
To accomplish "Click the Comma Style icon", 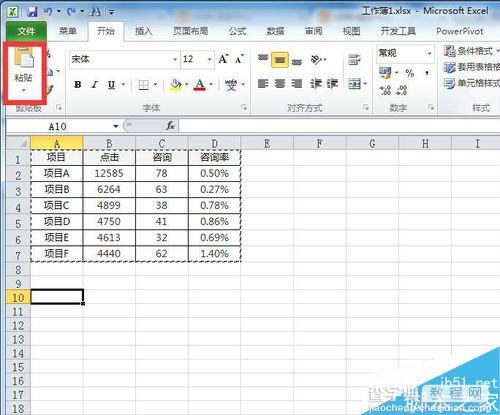I will coord(427,73).
